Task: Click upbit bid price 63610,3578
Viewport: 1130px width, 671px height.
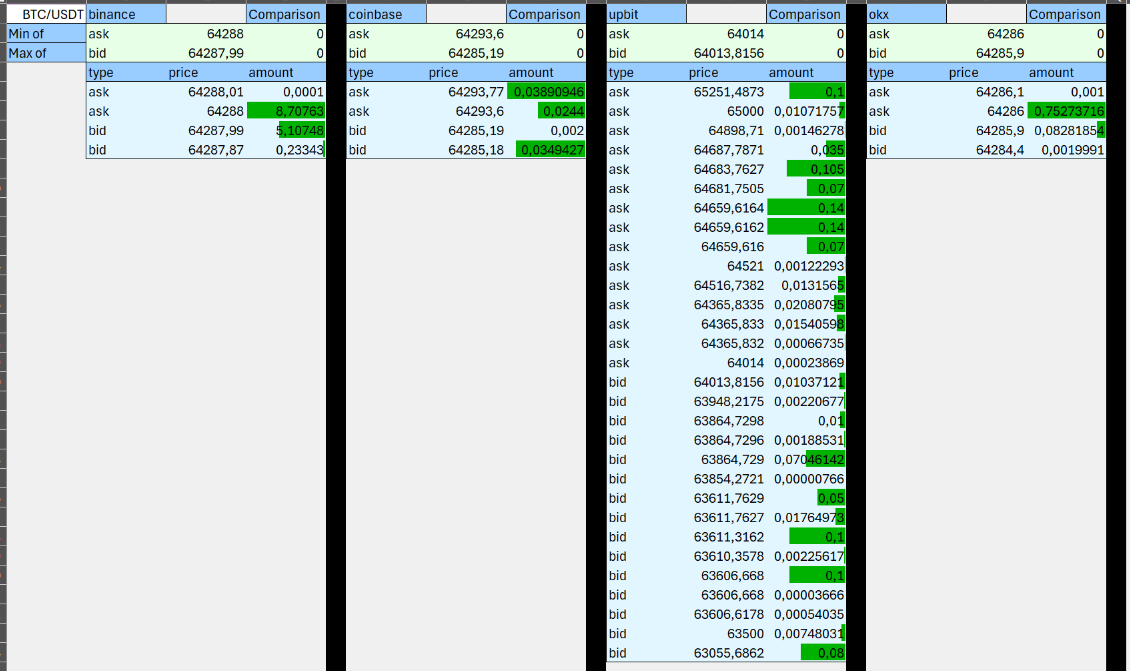Action: (726, 556)
